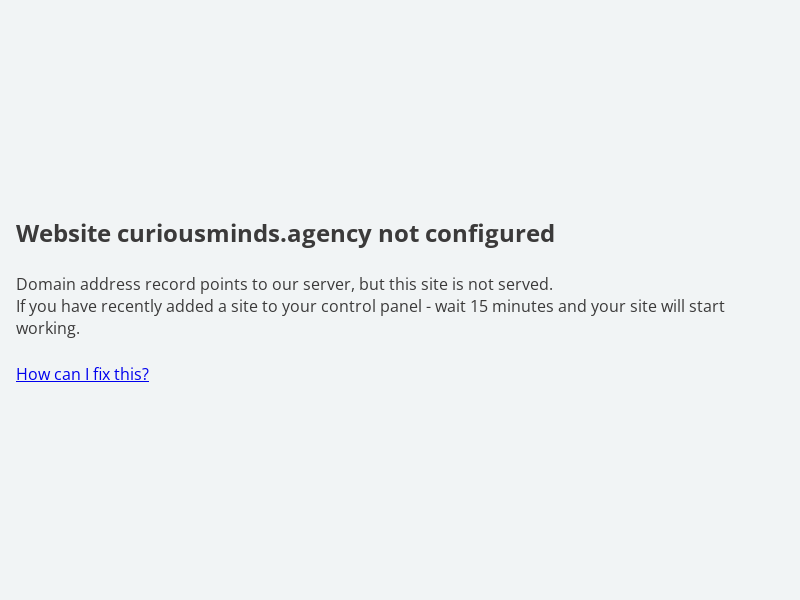Image resolution: width=800 pixels, height=600 pixels.
Task: Click the "Website" word in the heading
Action: point(63,233)
